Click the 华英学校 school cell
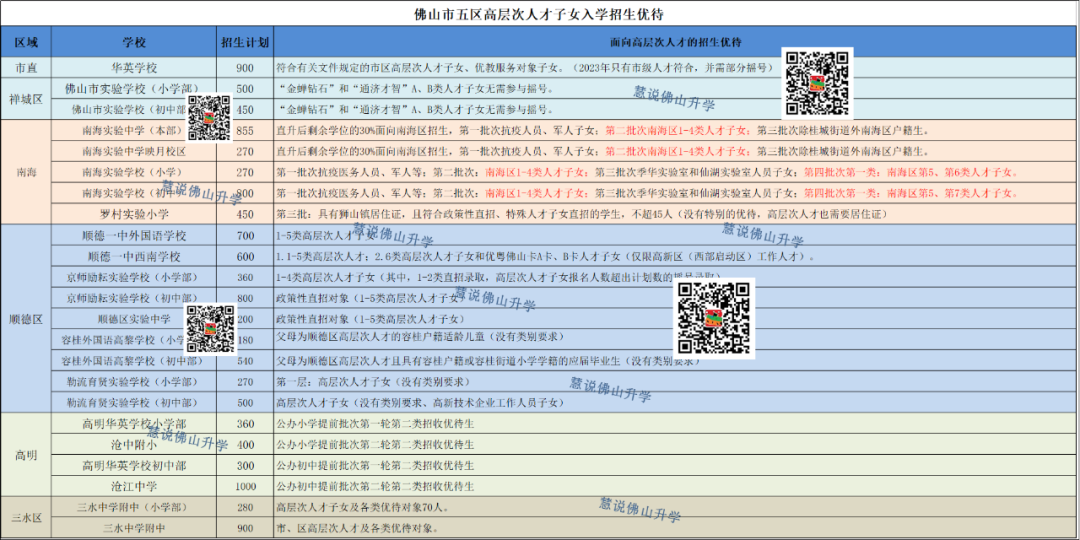 pyautogui.click(x=134, y=68)
